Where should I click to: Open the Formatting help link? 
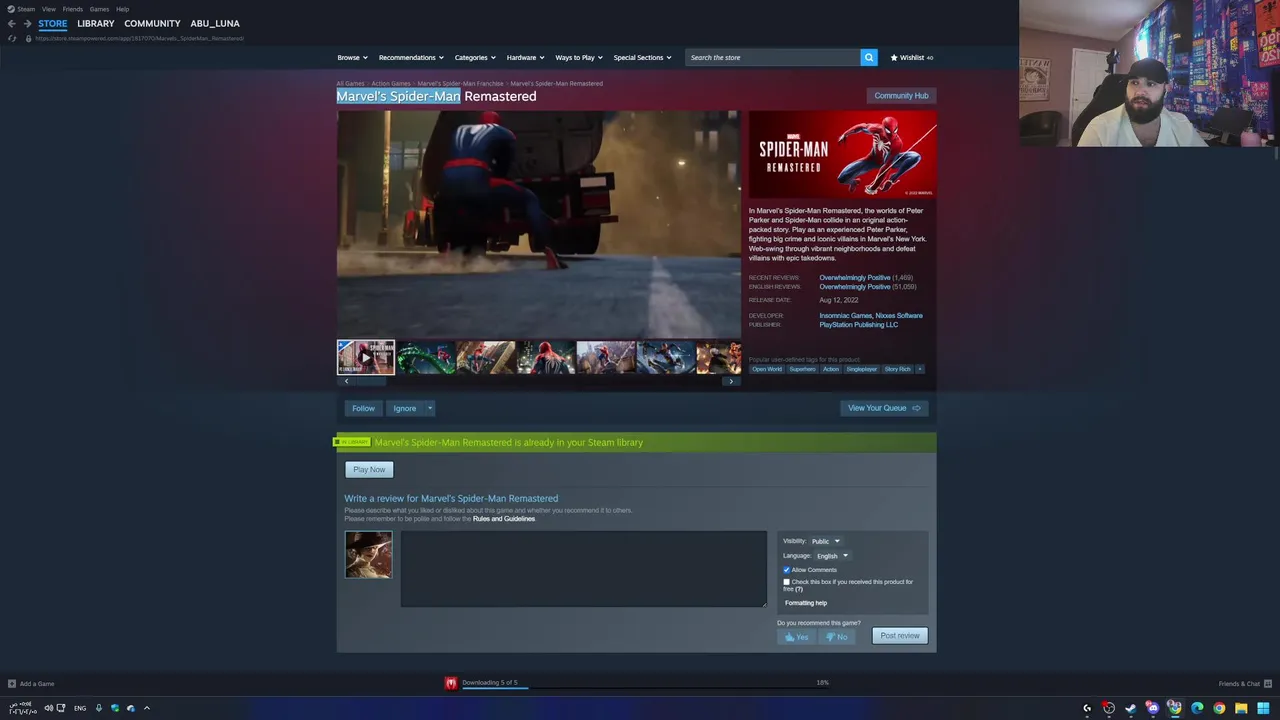pos(806,603)
